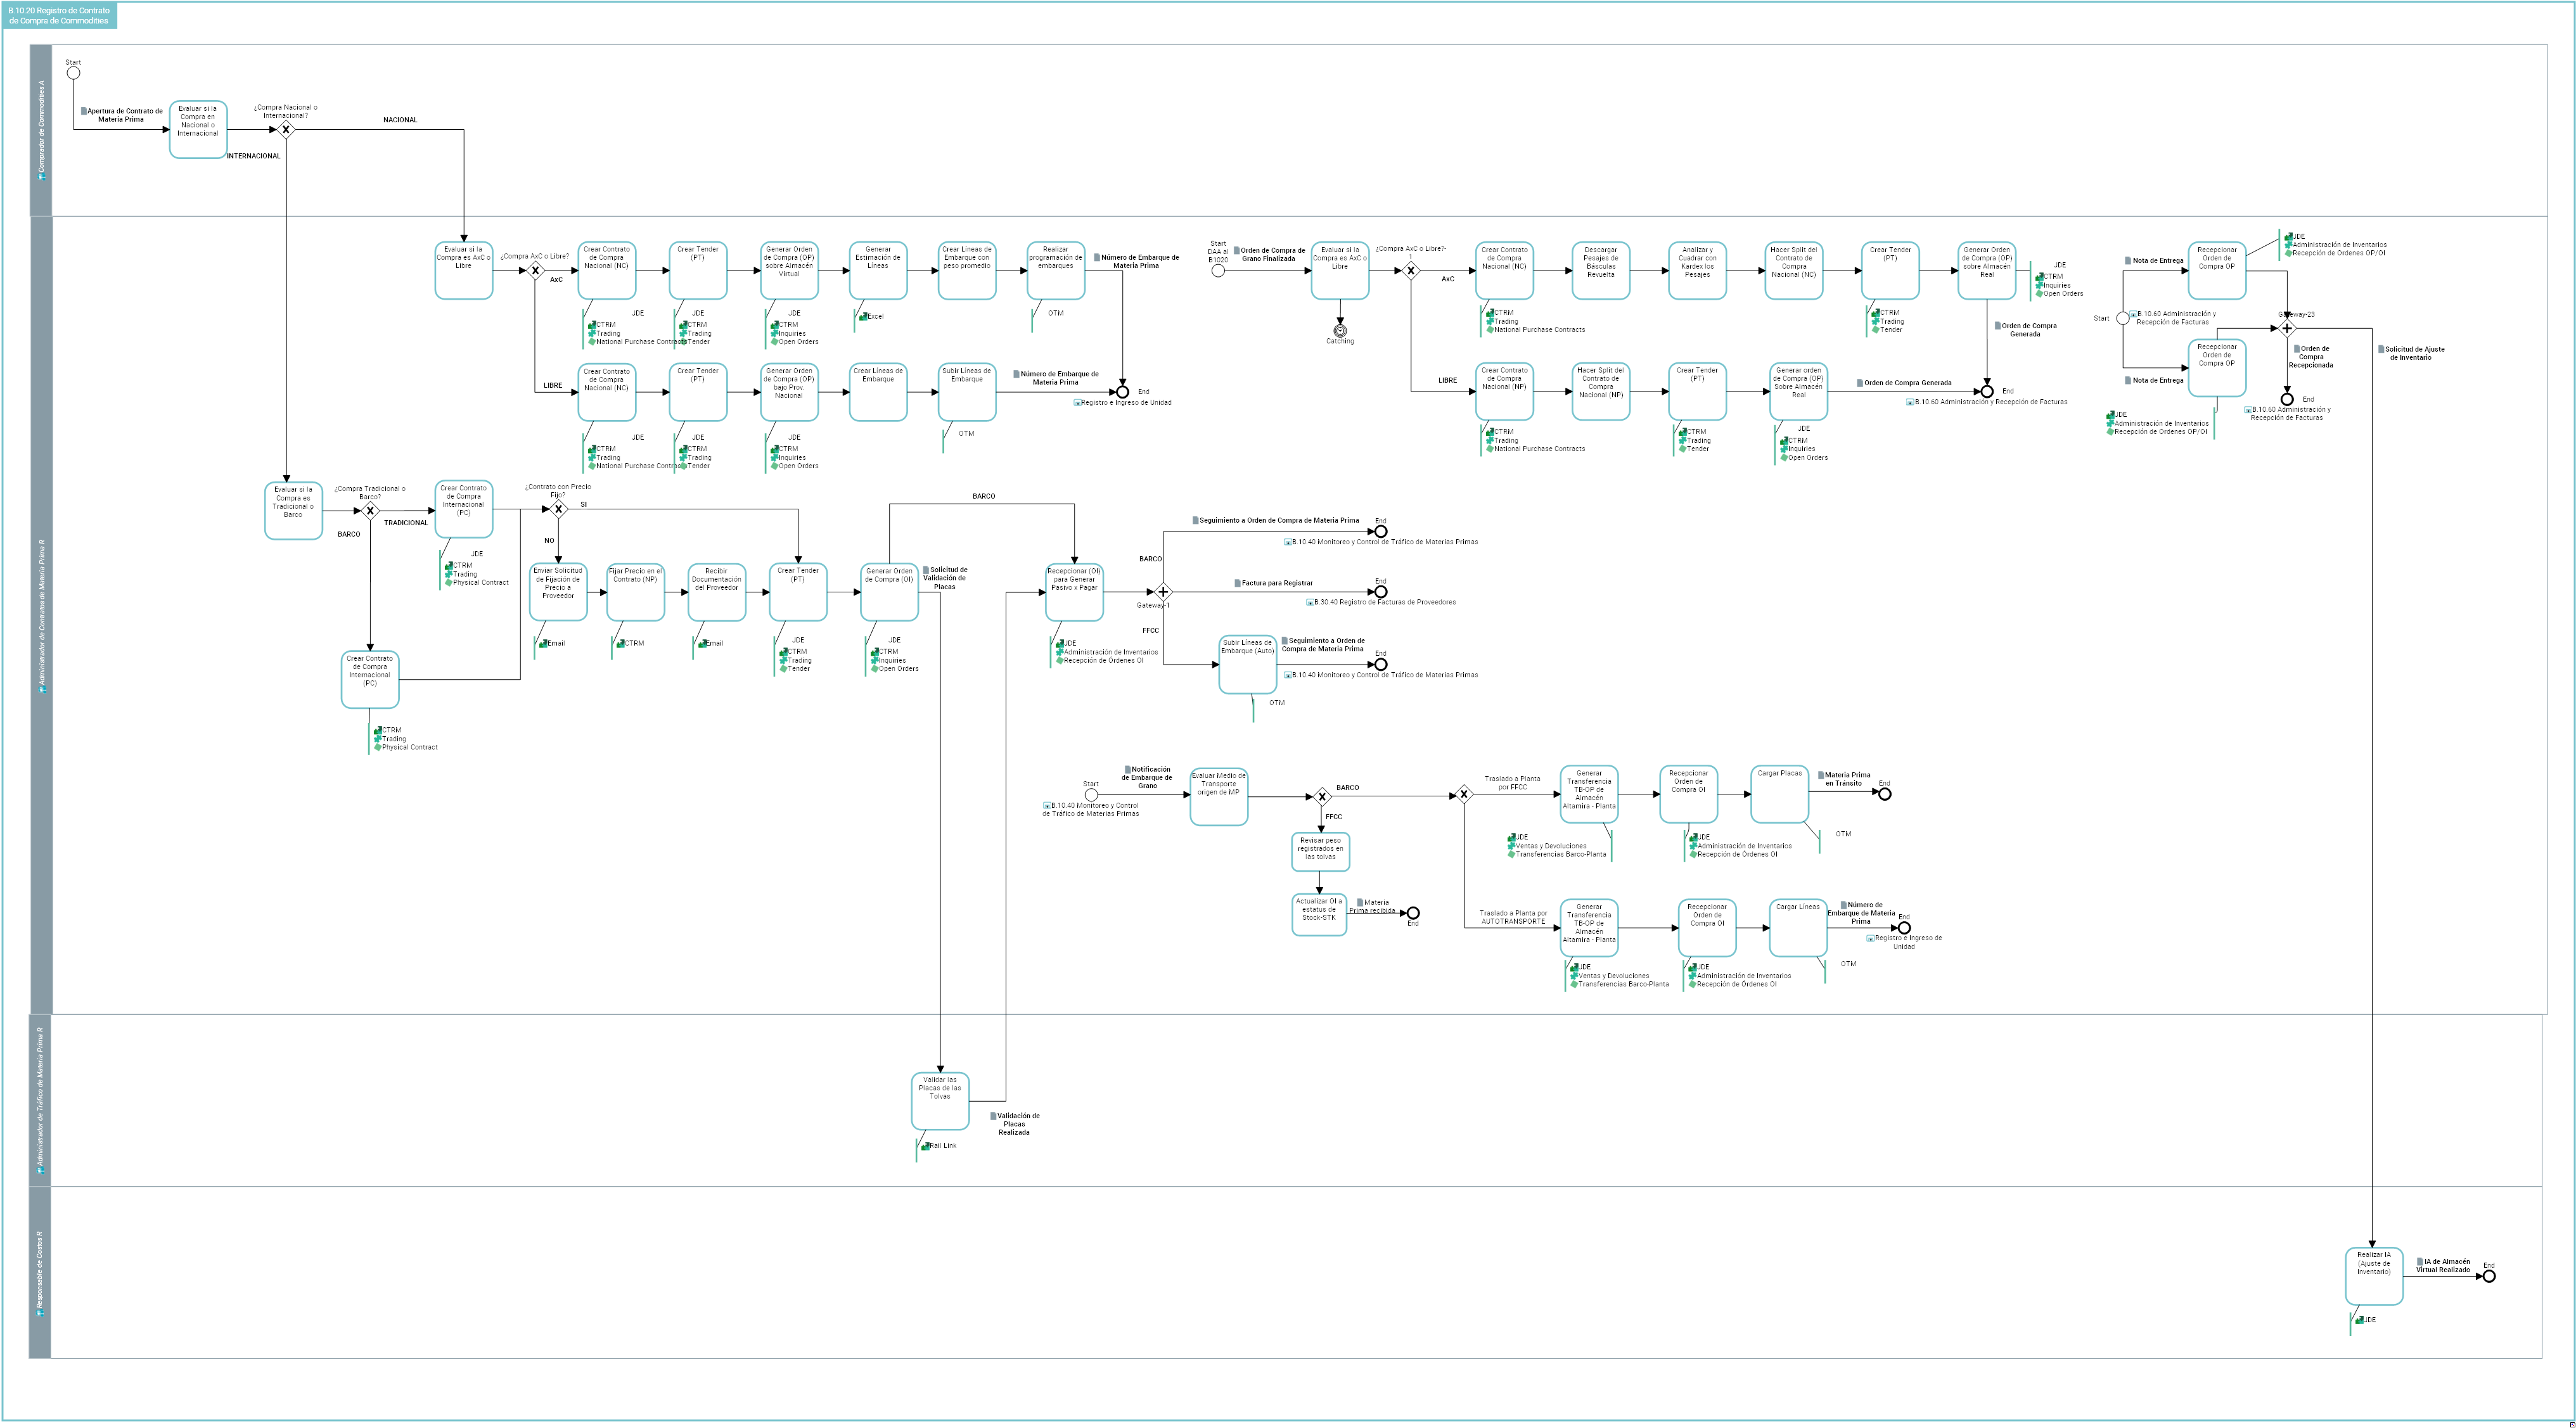Click label Solicitud de Ajuste de Inventario
The height and width of the screenshot is (1428, 2576).
[2413, 353]
